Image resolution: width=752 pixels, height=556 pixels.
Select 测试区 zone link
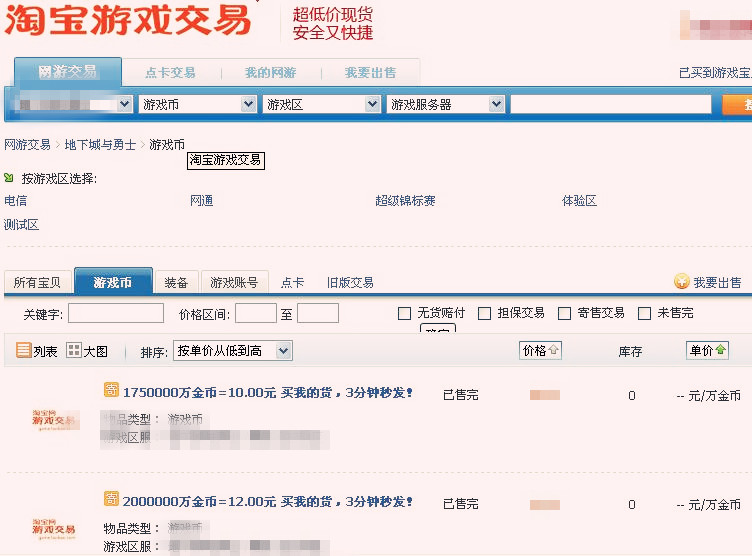point(21,225)
